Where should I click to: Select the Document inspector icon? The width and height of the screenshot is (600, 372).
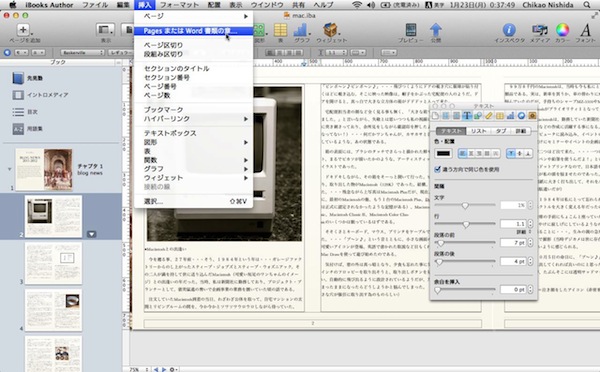coord(435,116)
